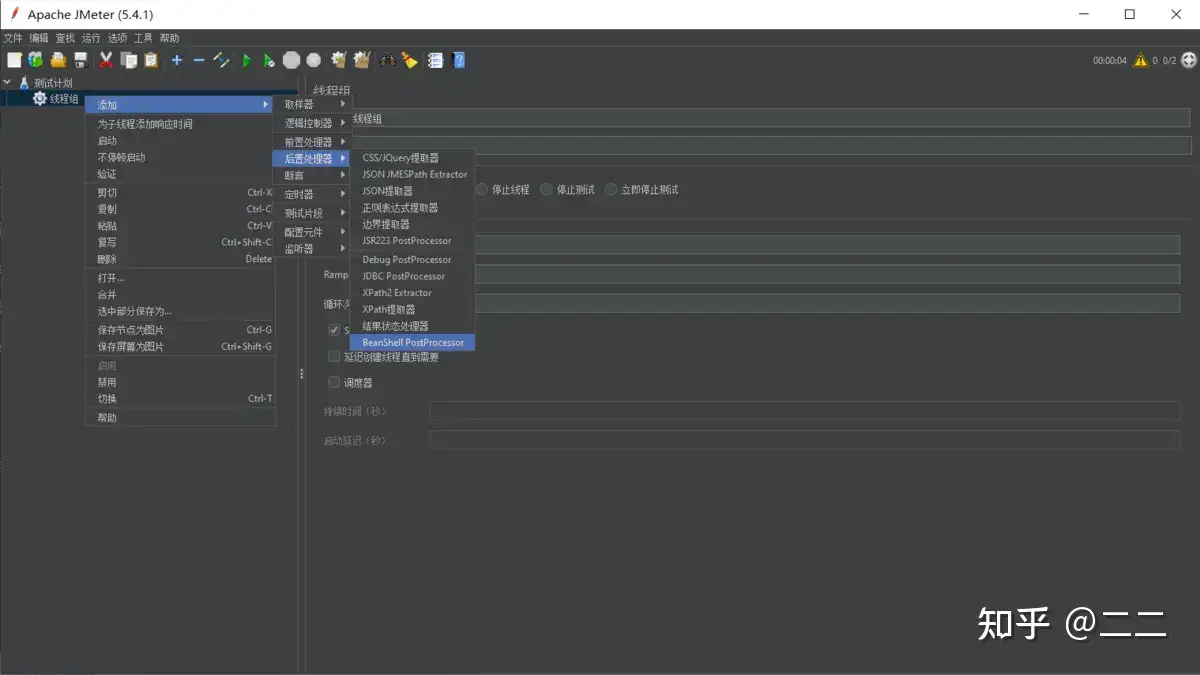Open the 编辑 menu
Image resolution: width=1200 pixels, height=675 pixels.
[x=39, y=38]
